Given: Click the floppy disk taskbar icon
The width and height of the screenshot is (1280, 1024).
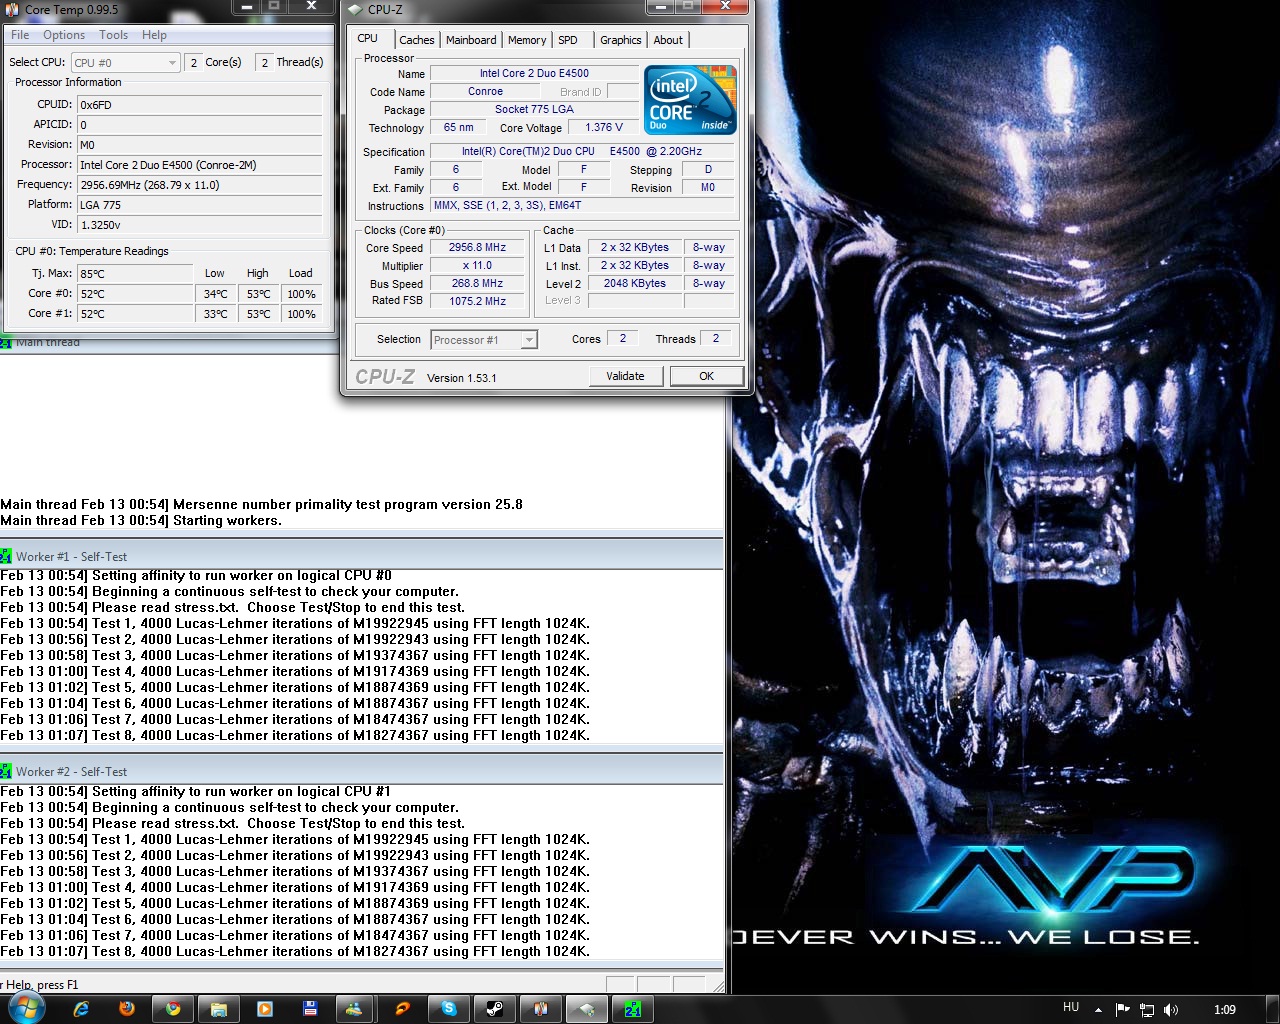Looking at the screenshot, I should (310, 1009).
